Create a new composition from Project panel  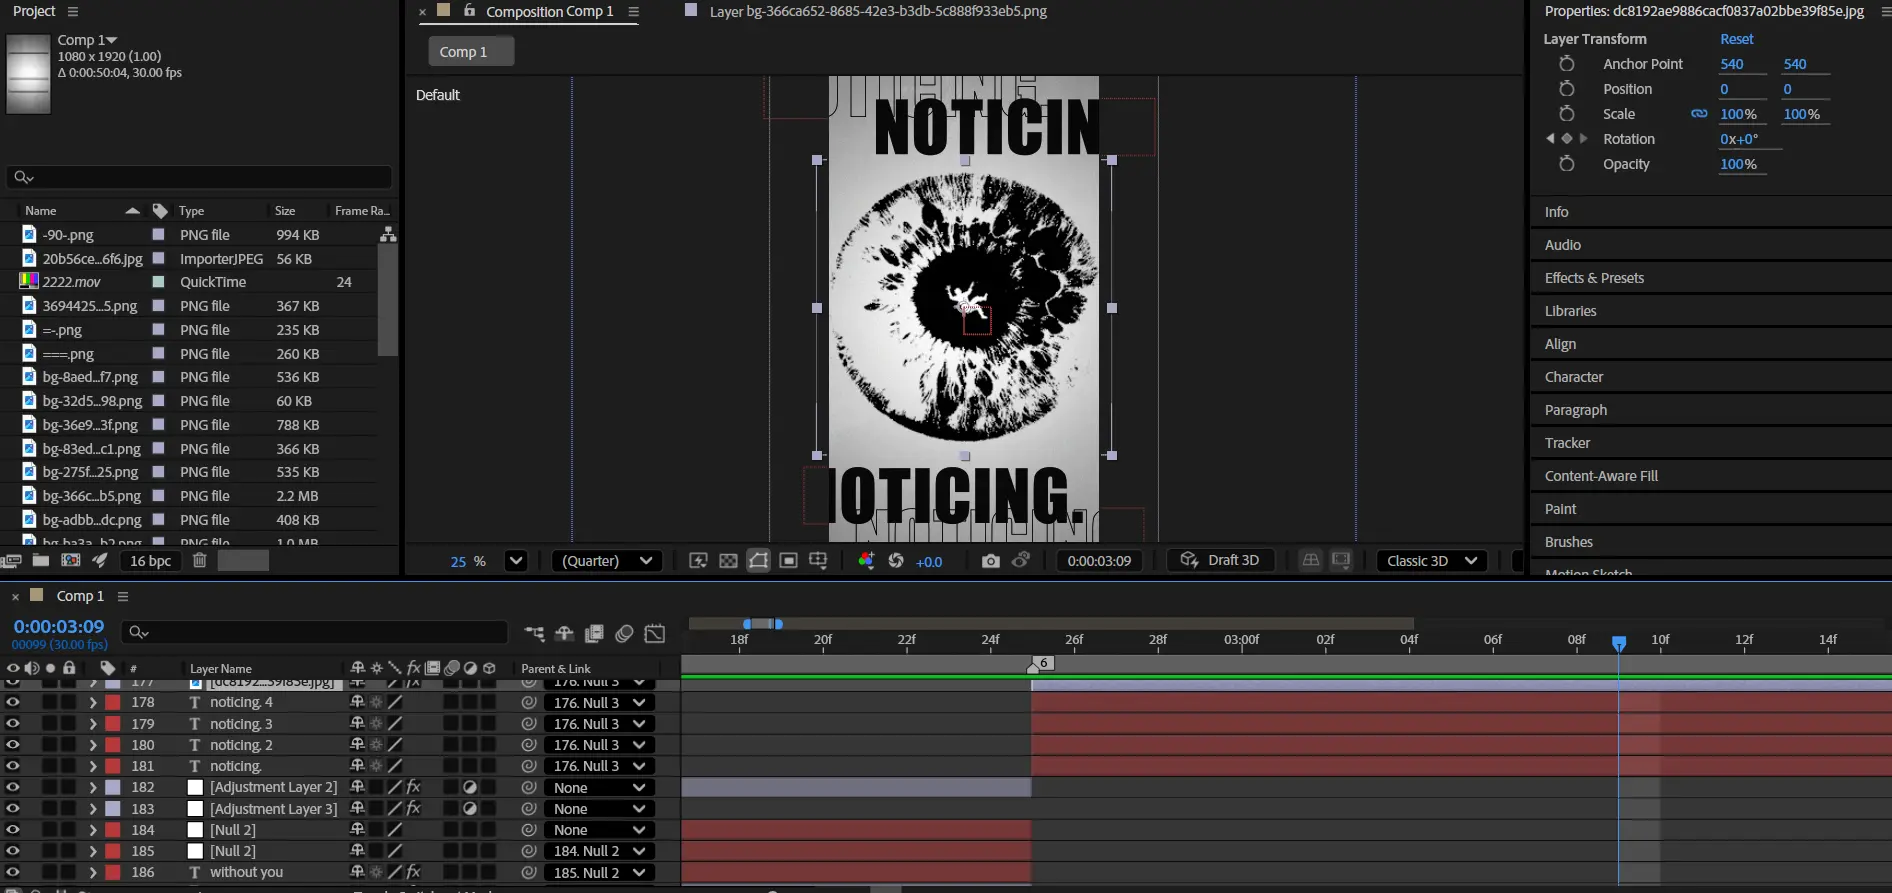pyautogui.click(x=71, y=561)
